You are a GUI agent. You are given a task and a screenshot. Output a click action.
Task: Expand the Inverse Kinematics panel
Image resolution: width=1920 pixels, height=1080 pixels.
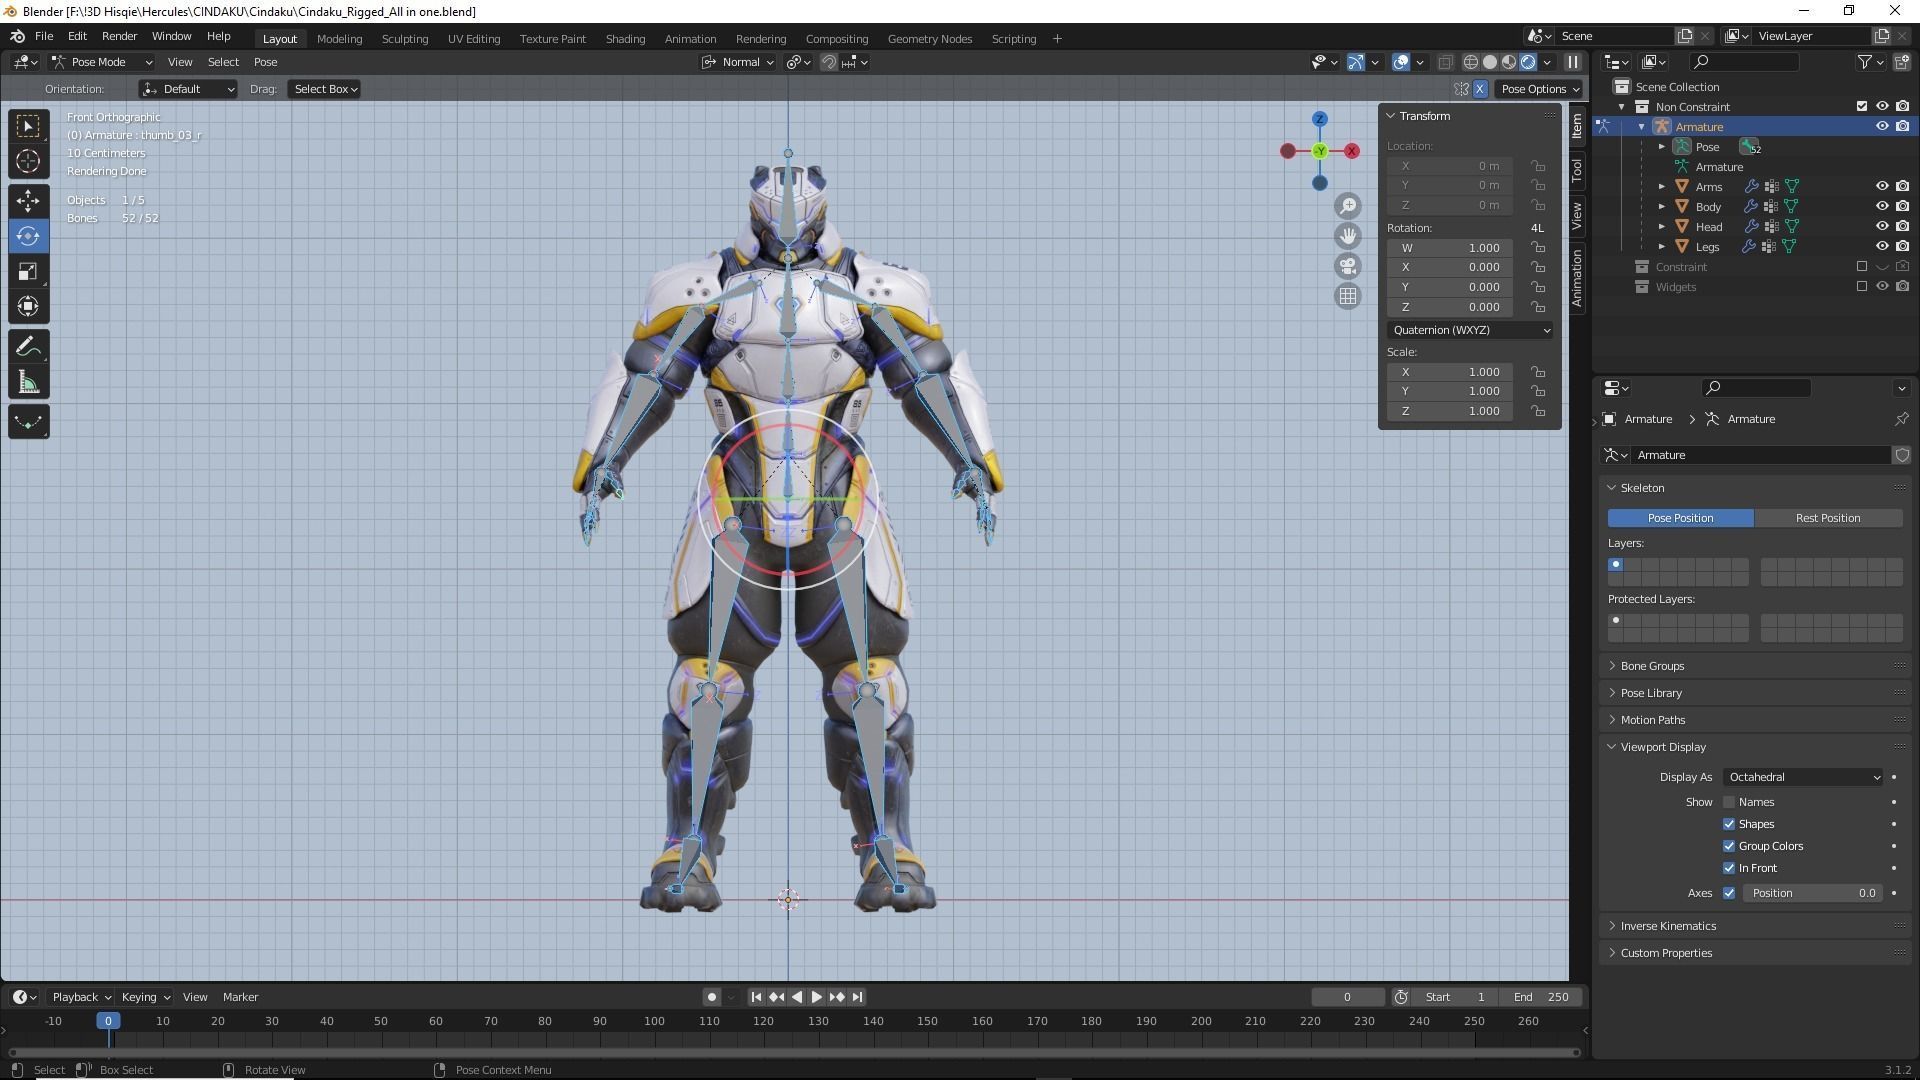pyautogui.click(x=1668, y=926)
